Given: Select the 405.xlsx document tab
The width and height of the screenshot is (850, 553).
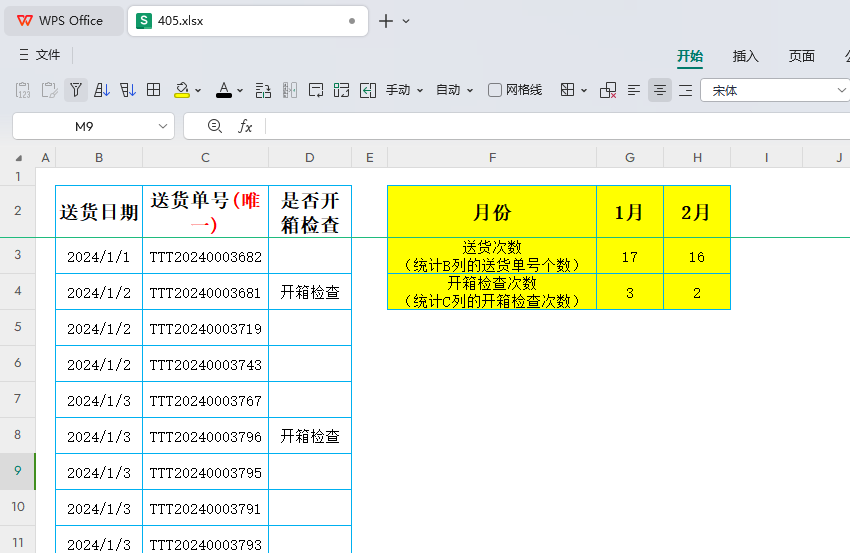Looking at the screenshot, I should [248, 21].
